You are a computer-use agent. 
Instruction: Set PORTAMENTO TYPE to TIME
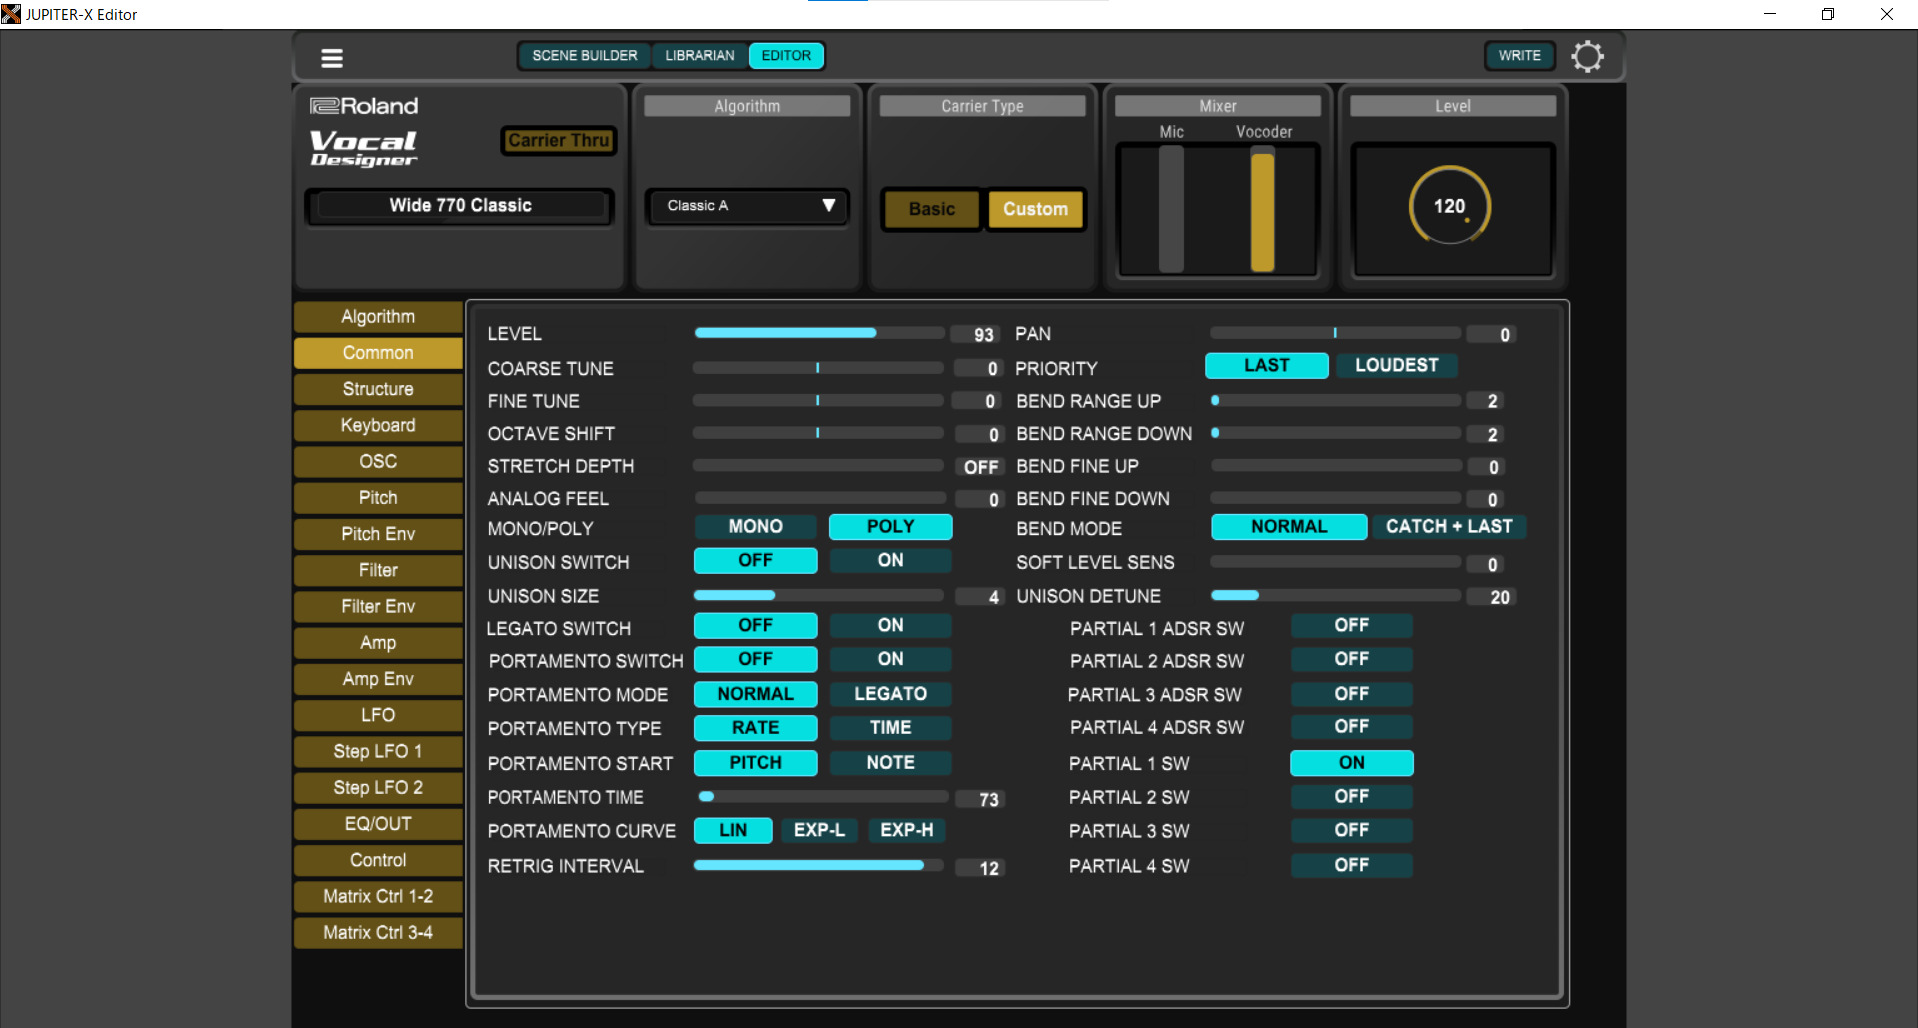[890, 728]
